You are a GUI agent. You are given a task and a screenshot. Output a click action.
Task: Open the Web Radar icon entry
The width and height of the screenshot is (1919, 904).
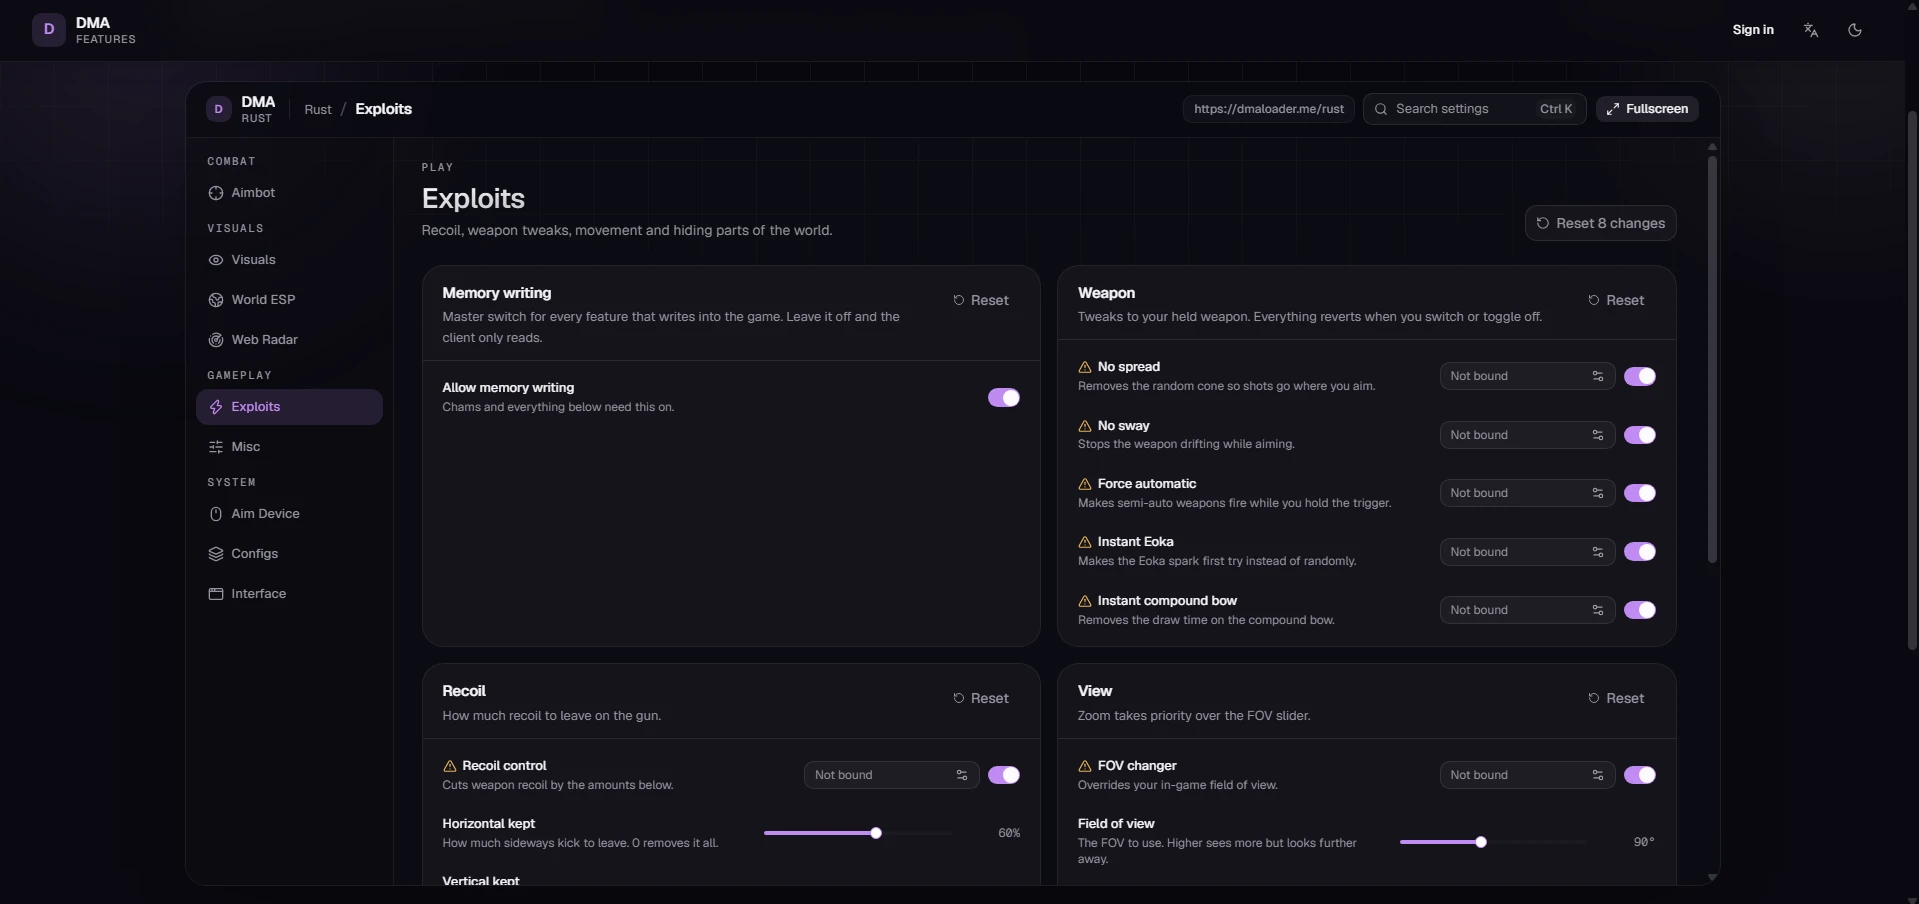tap(215, 340)
